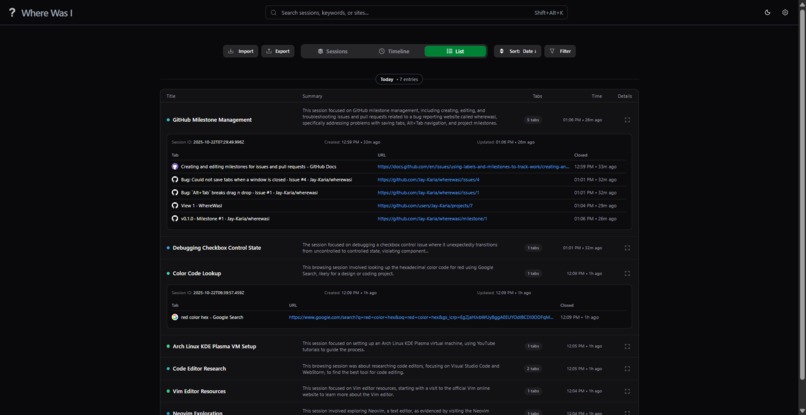Click GitHub favicon beside View 1 - WhereWasI

pos(175,205)
